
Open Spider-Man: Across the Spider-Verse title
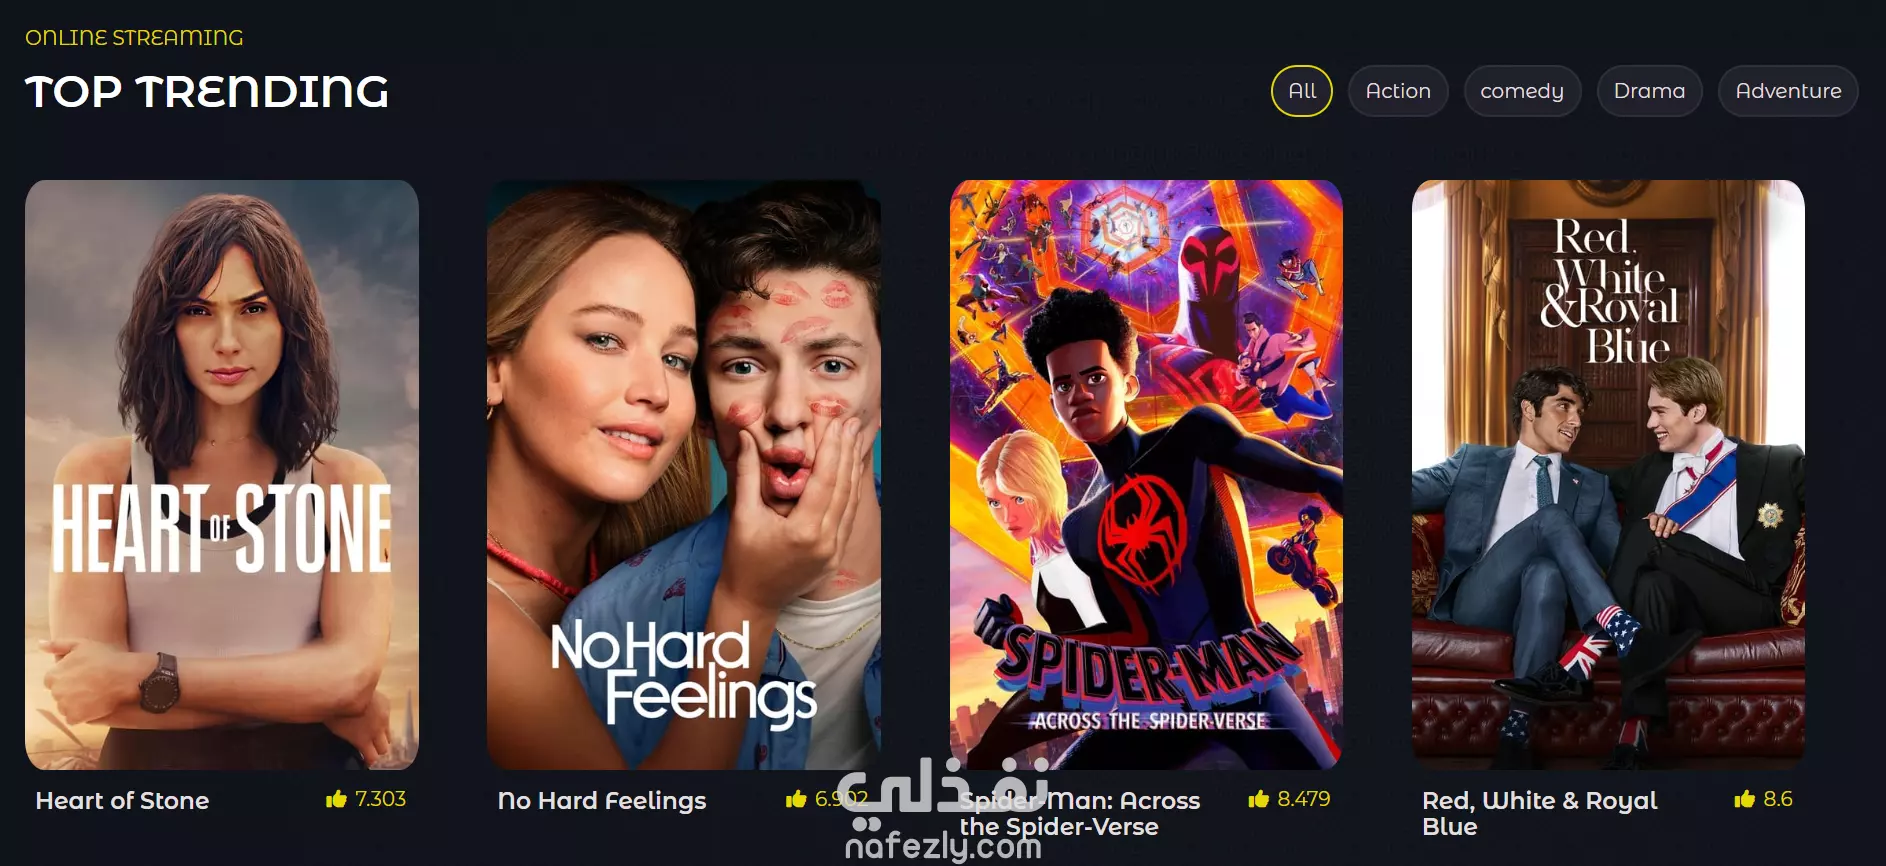[1080, 813]
